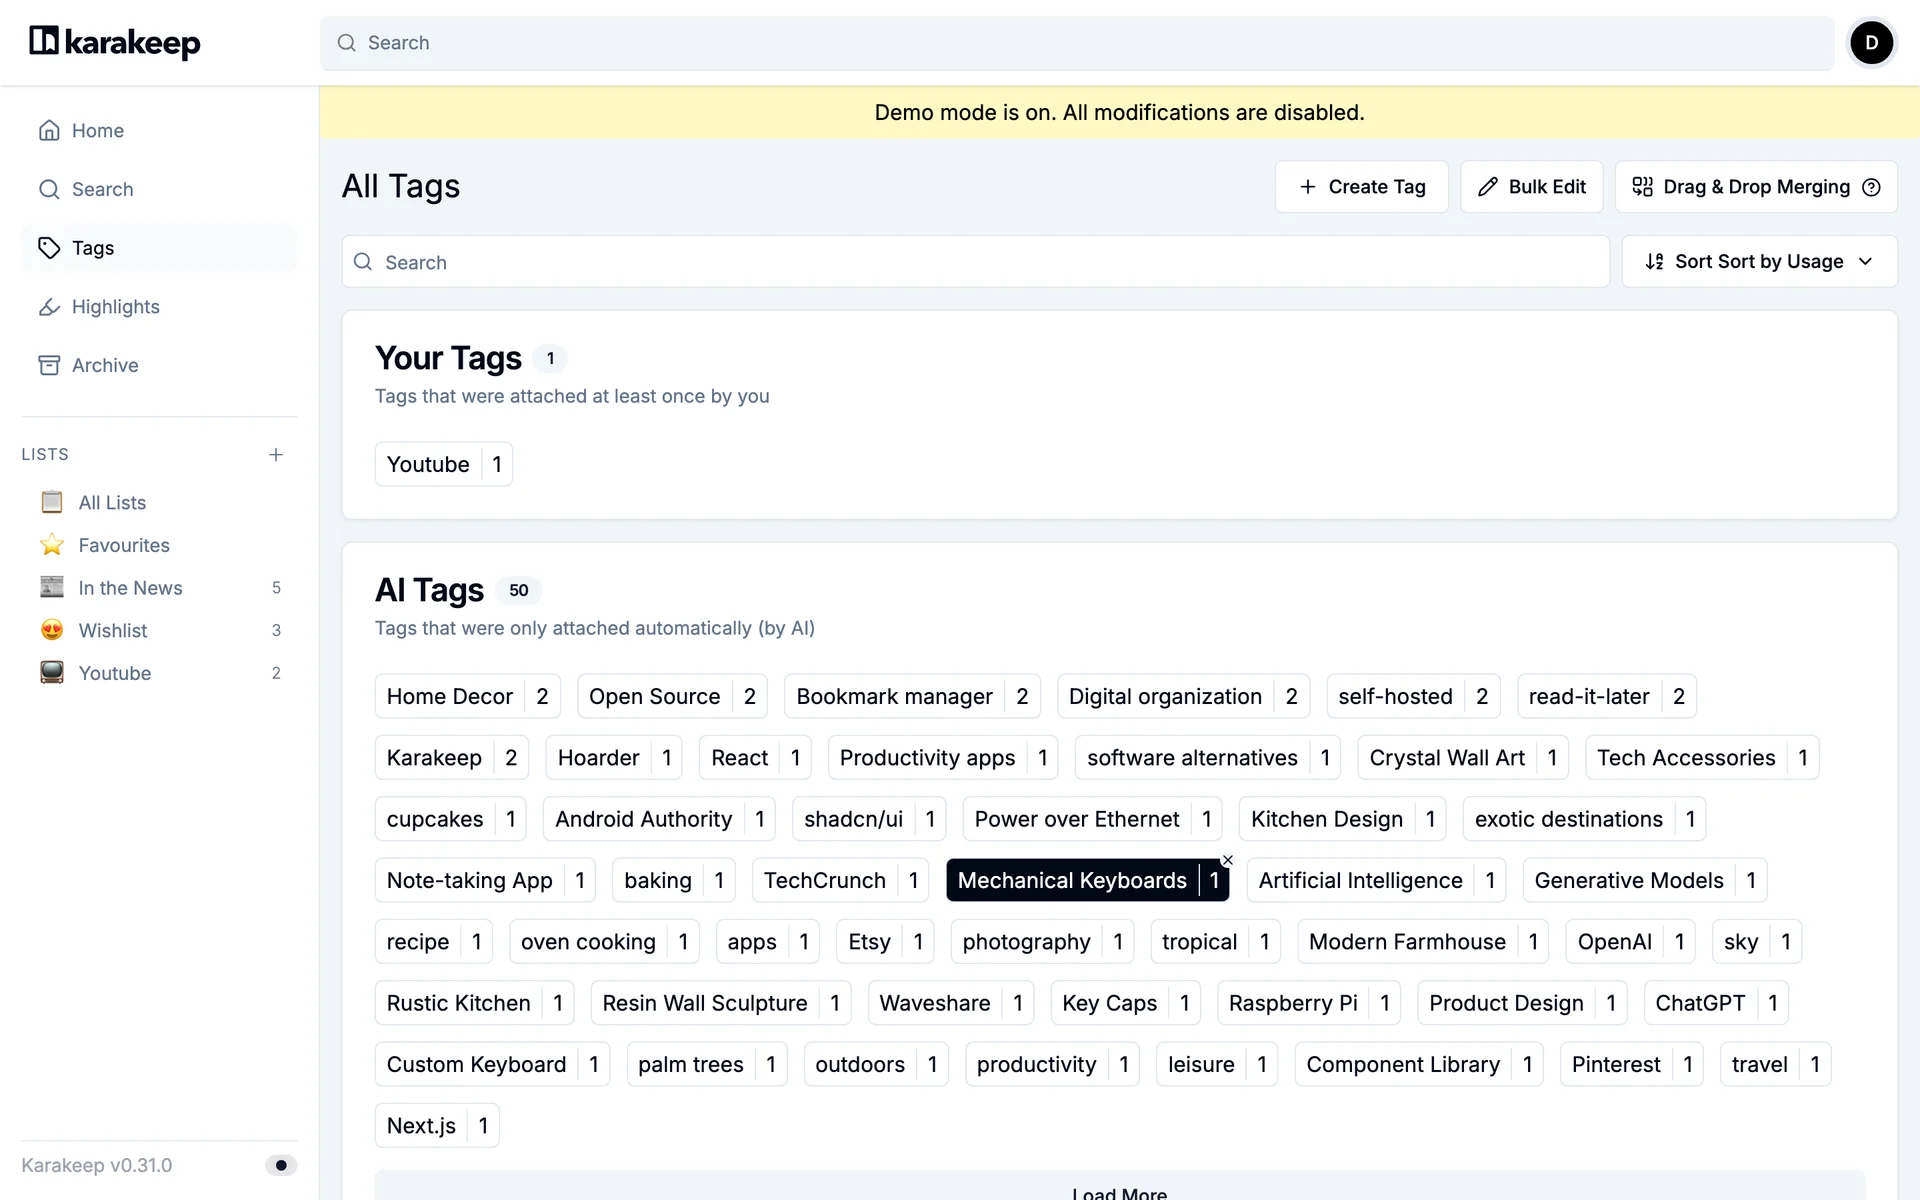The height and width of the screenshot is (1200, 1920).
Task: Open the Highlights page
Action: [x=159, y=307]
